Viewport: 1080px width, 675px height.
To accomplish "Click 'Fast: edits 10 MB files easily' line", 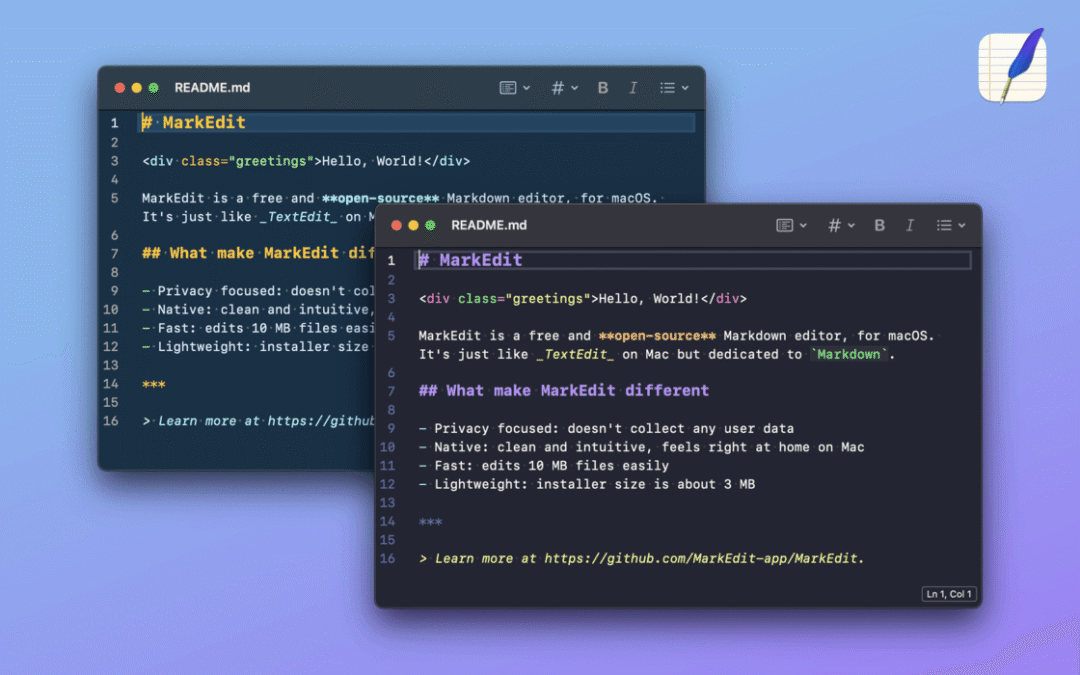I will click(x=543, y=466).
